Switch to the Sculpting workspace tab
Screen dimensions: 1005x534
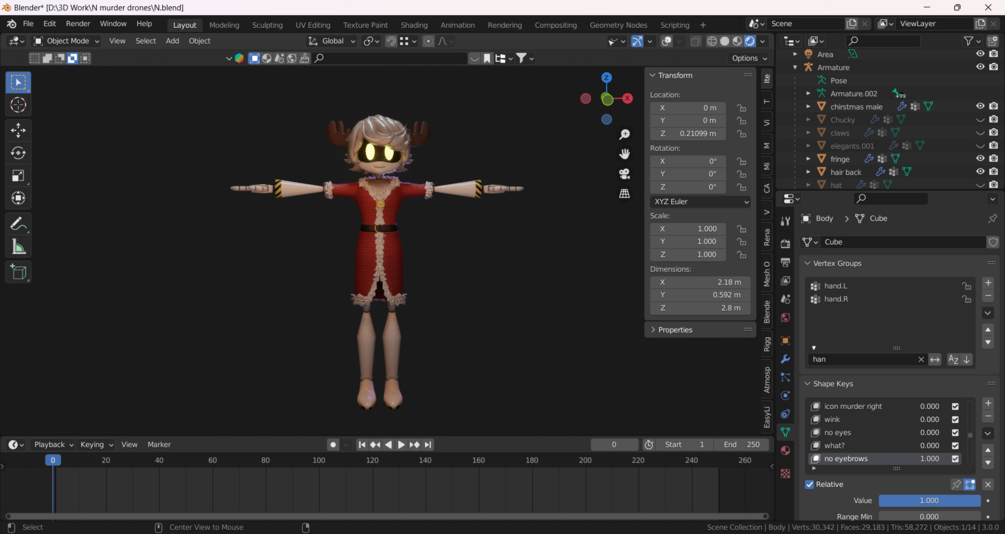click(267, 25)
